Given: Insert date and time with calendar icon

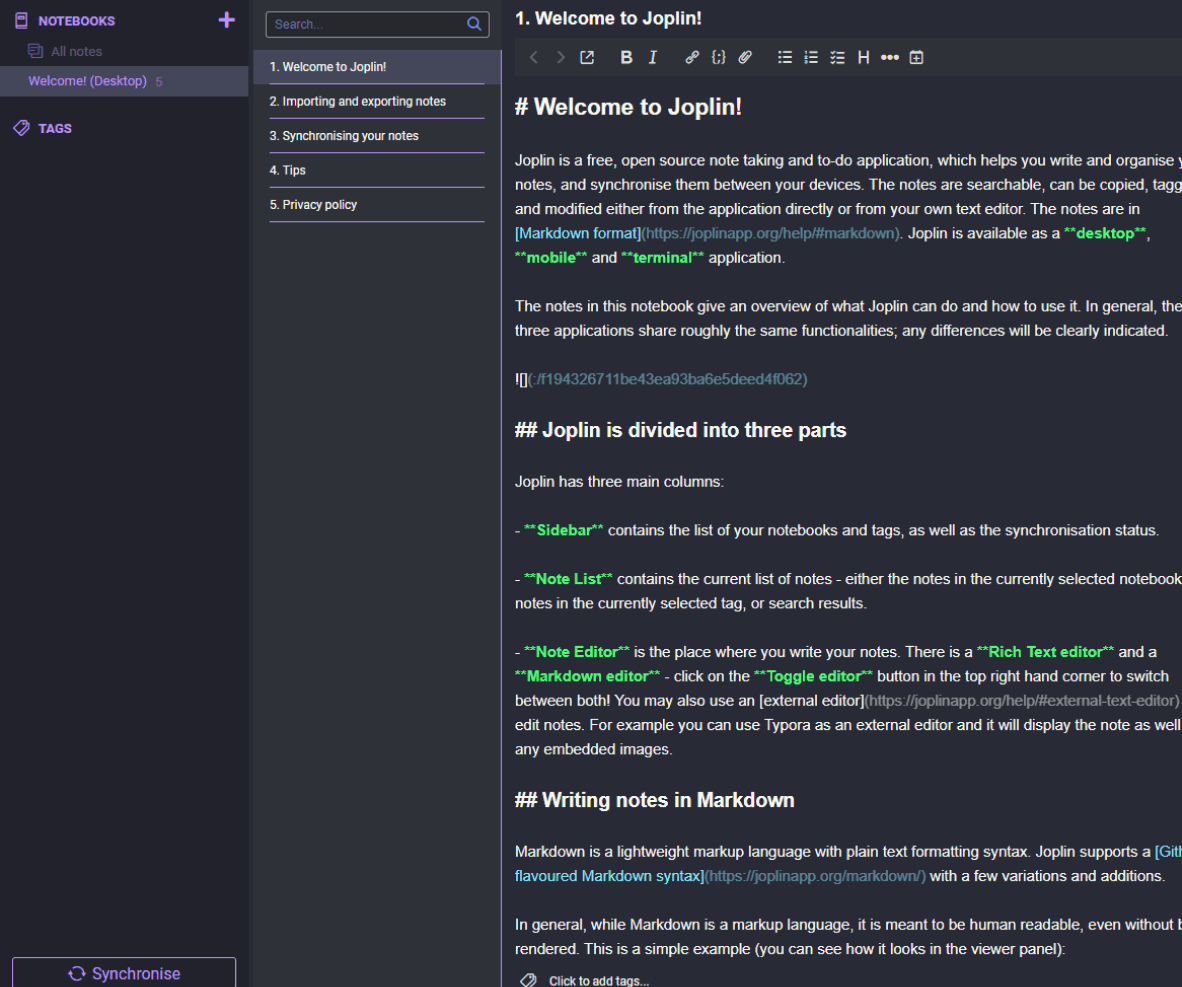Looking at the screenshot, I should (916, 57).
